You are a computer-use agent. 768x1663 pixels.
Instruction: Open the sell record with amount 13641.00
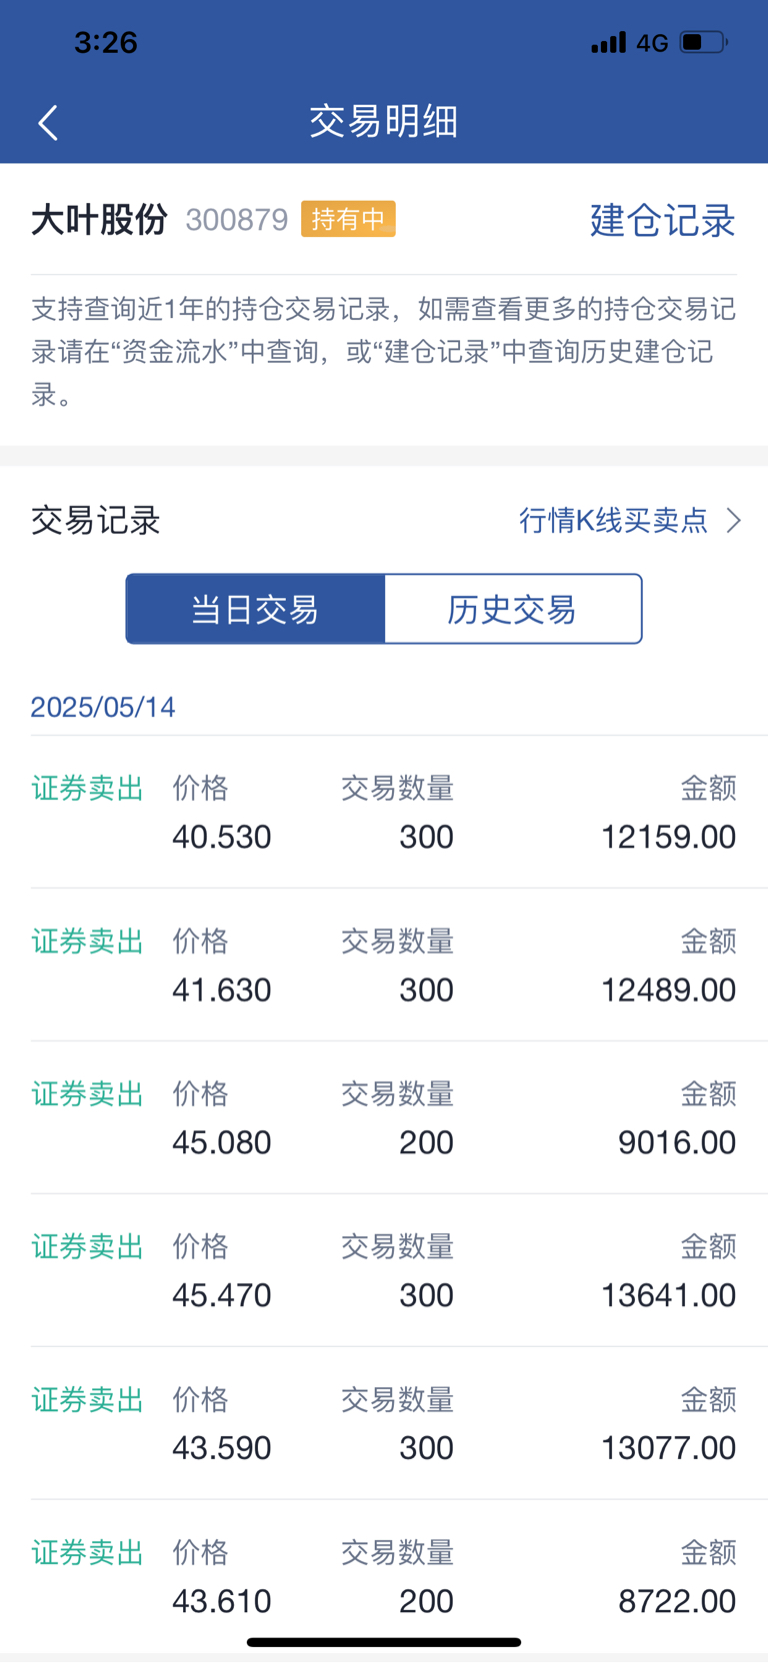[x=384, y=1271]
